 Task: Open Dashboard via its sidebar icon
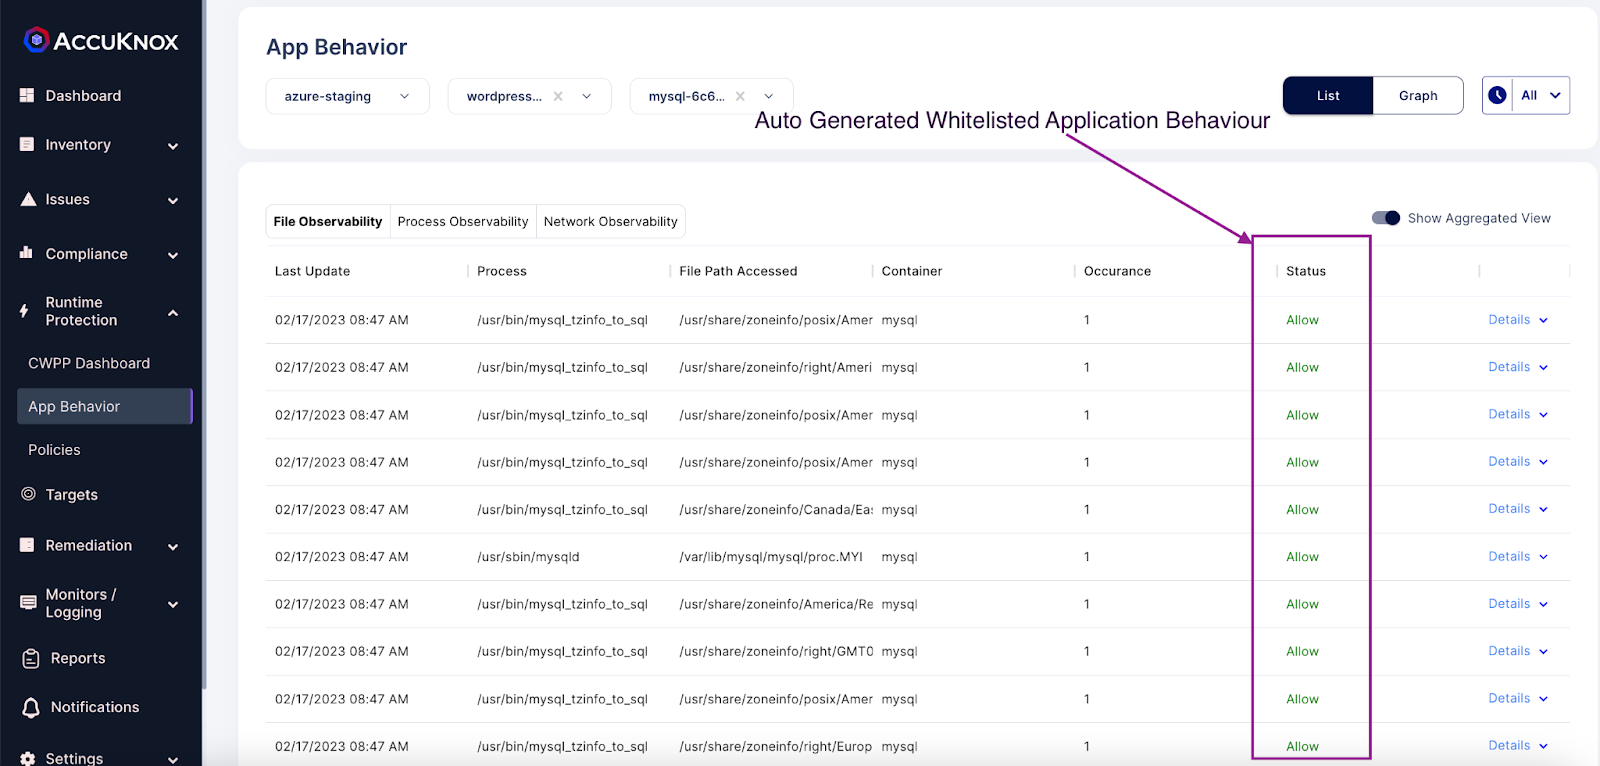tap(27, 95)
